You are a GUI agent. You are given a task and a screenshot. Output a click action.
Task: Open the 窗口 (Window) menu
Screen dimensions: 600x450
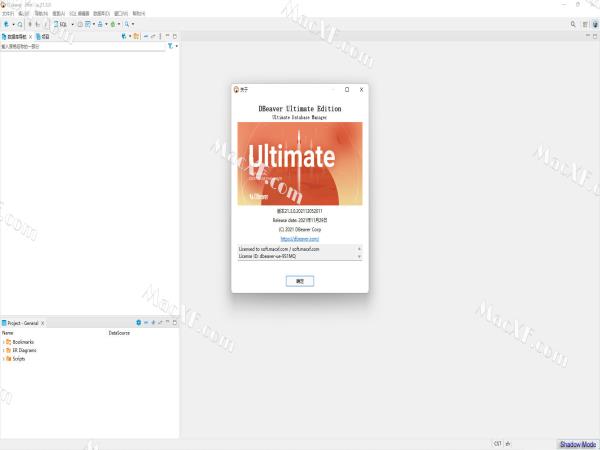[121, 13]
